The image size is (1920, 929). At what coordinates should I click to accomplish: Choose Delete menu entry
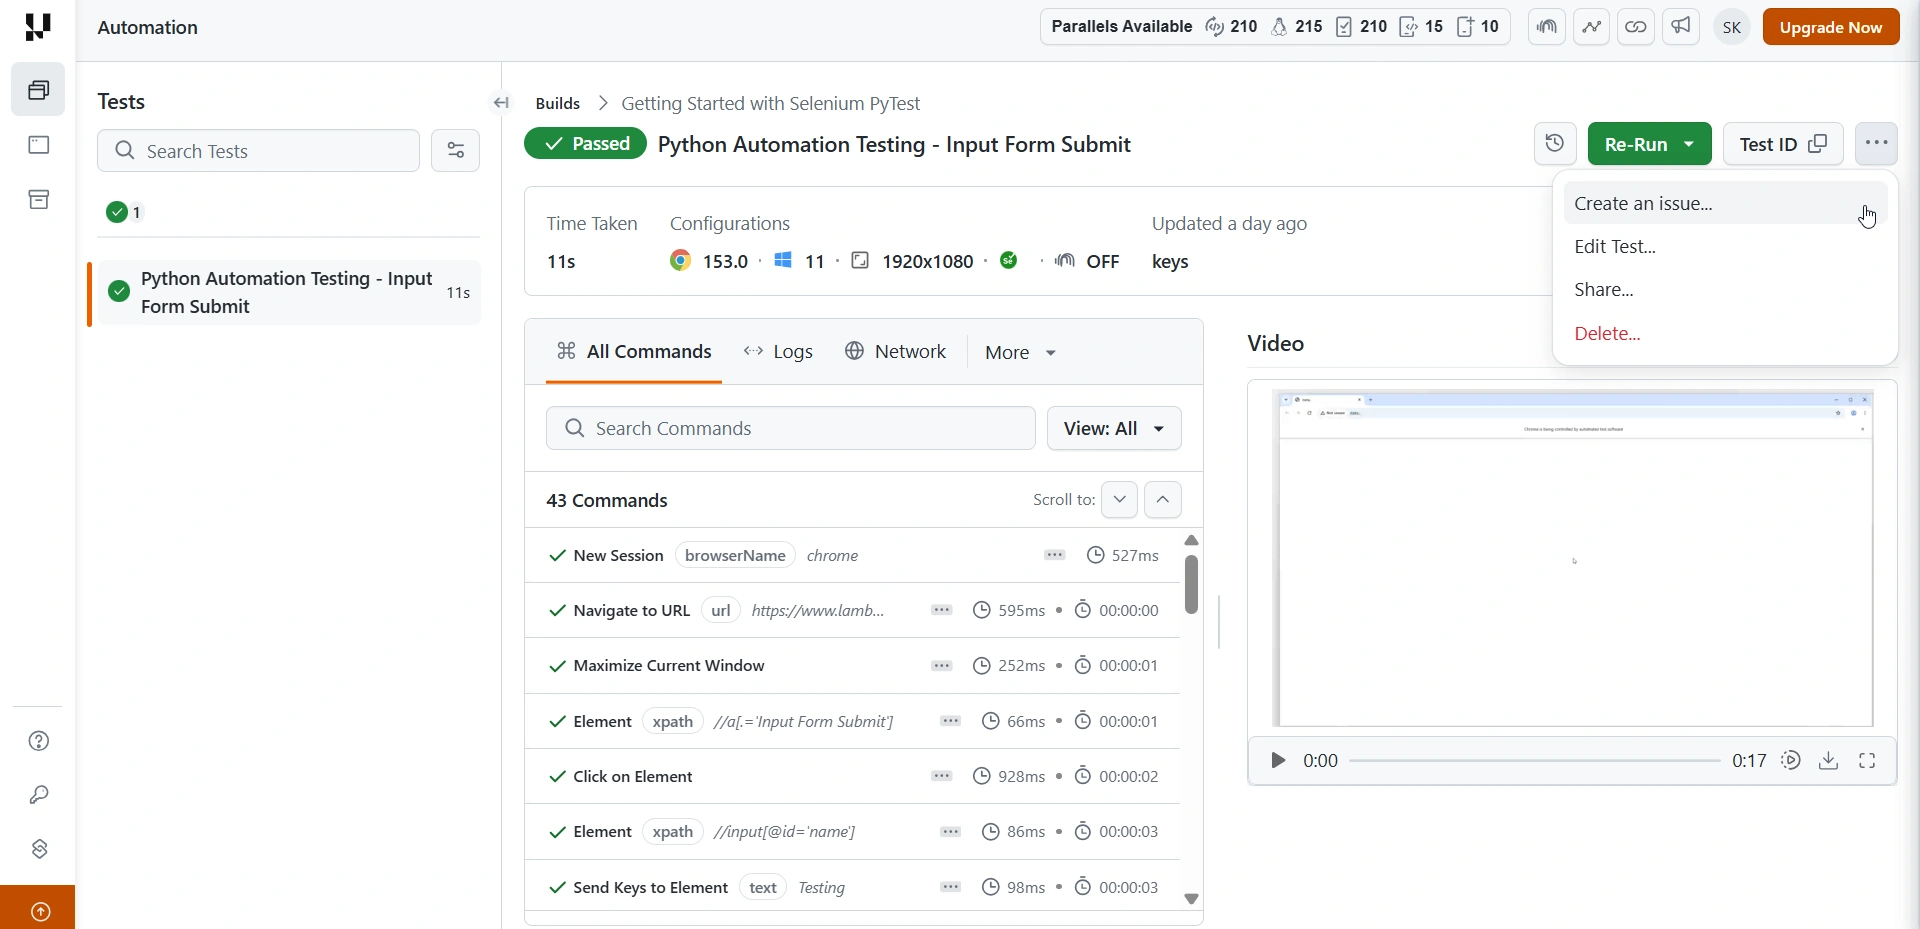click(x=1726, y=333)
